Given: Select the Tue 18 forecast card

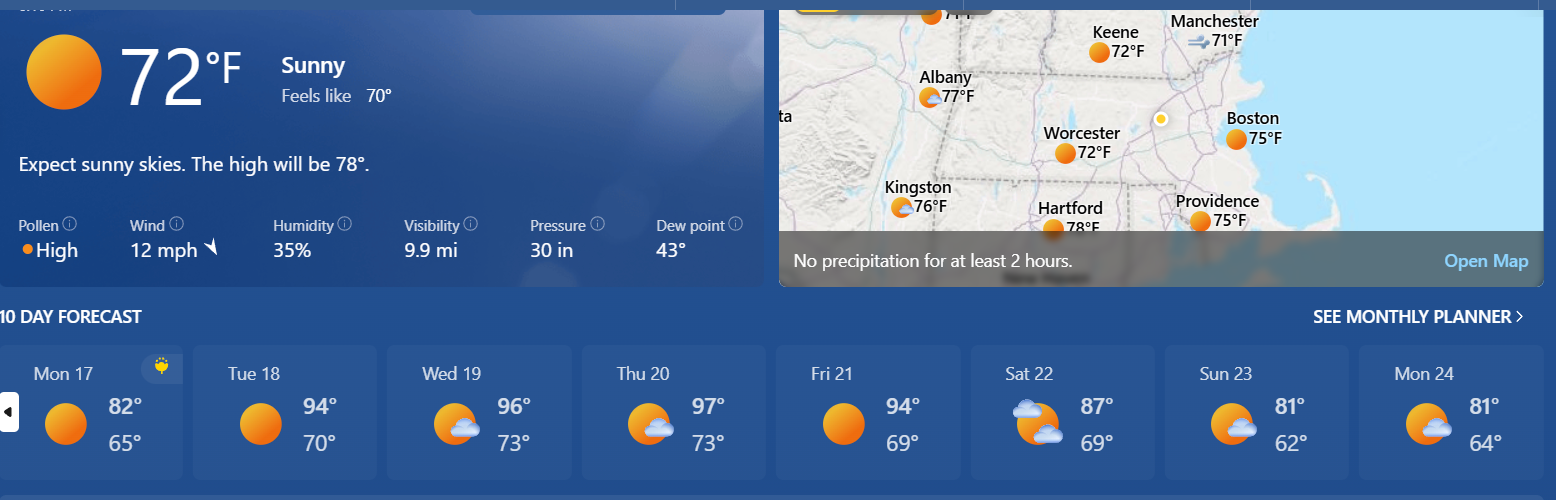Looking at the screenshot, I should point(285,412).
